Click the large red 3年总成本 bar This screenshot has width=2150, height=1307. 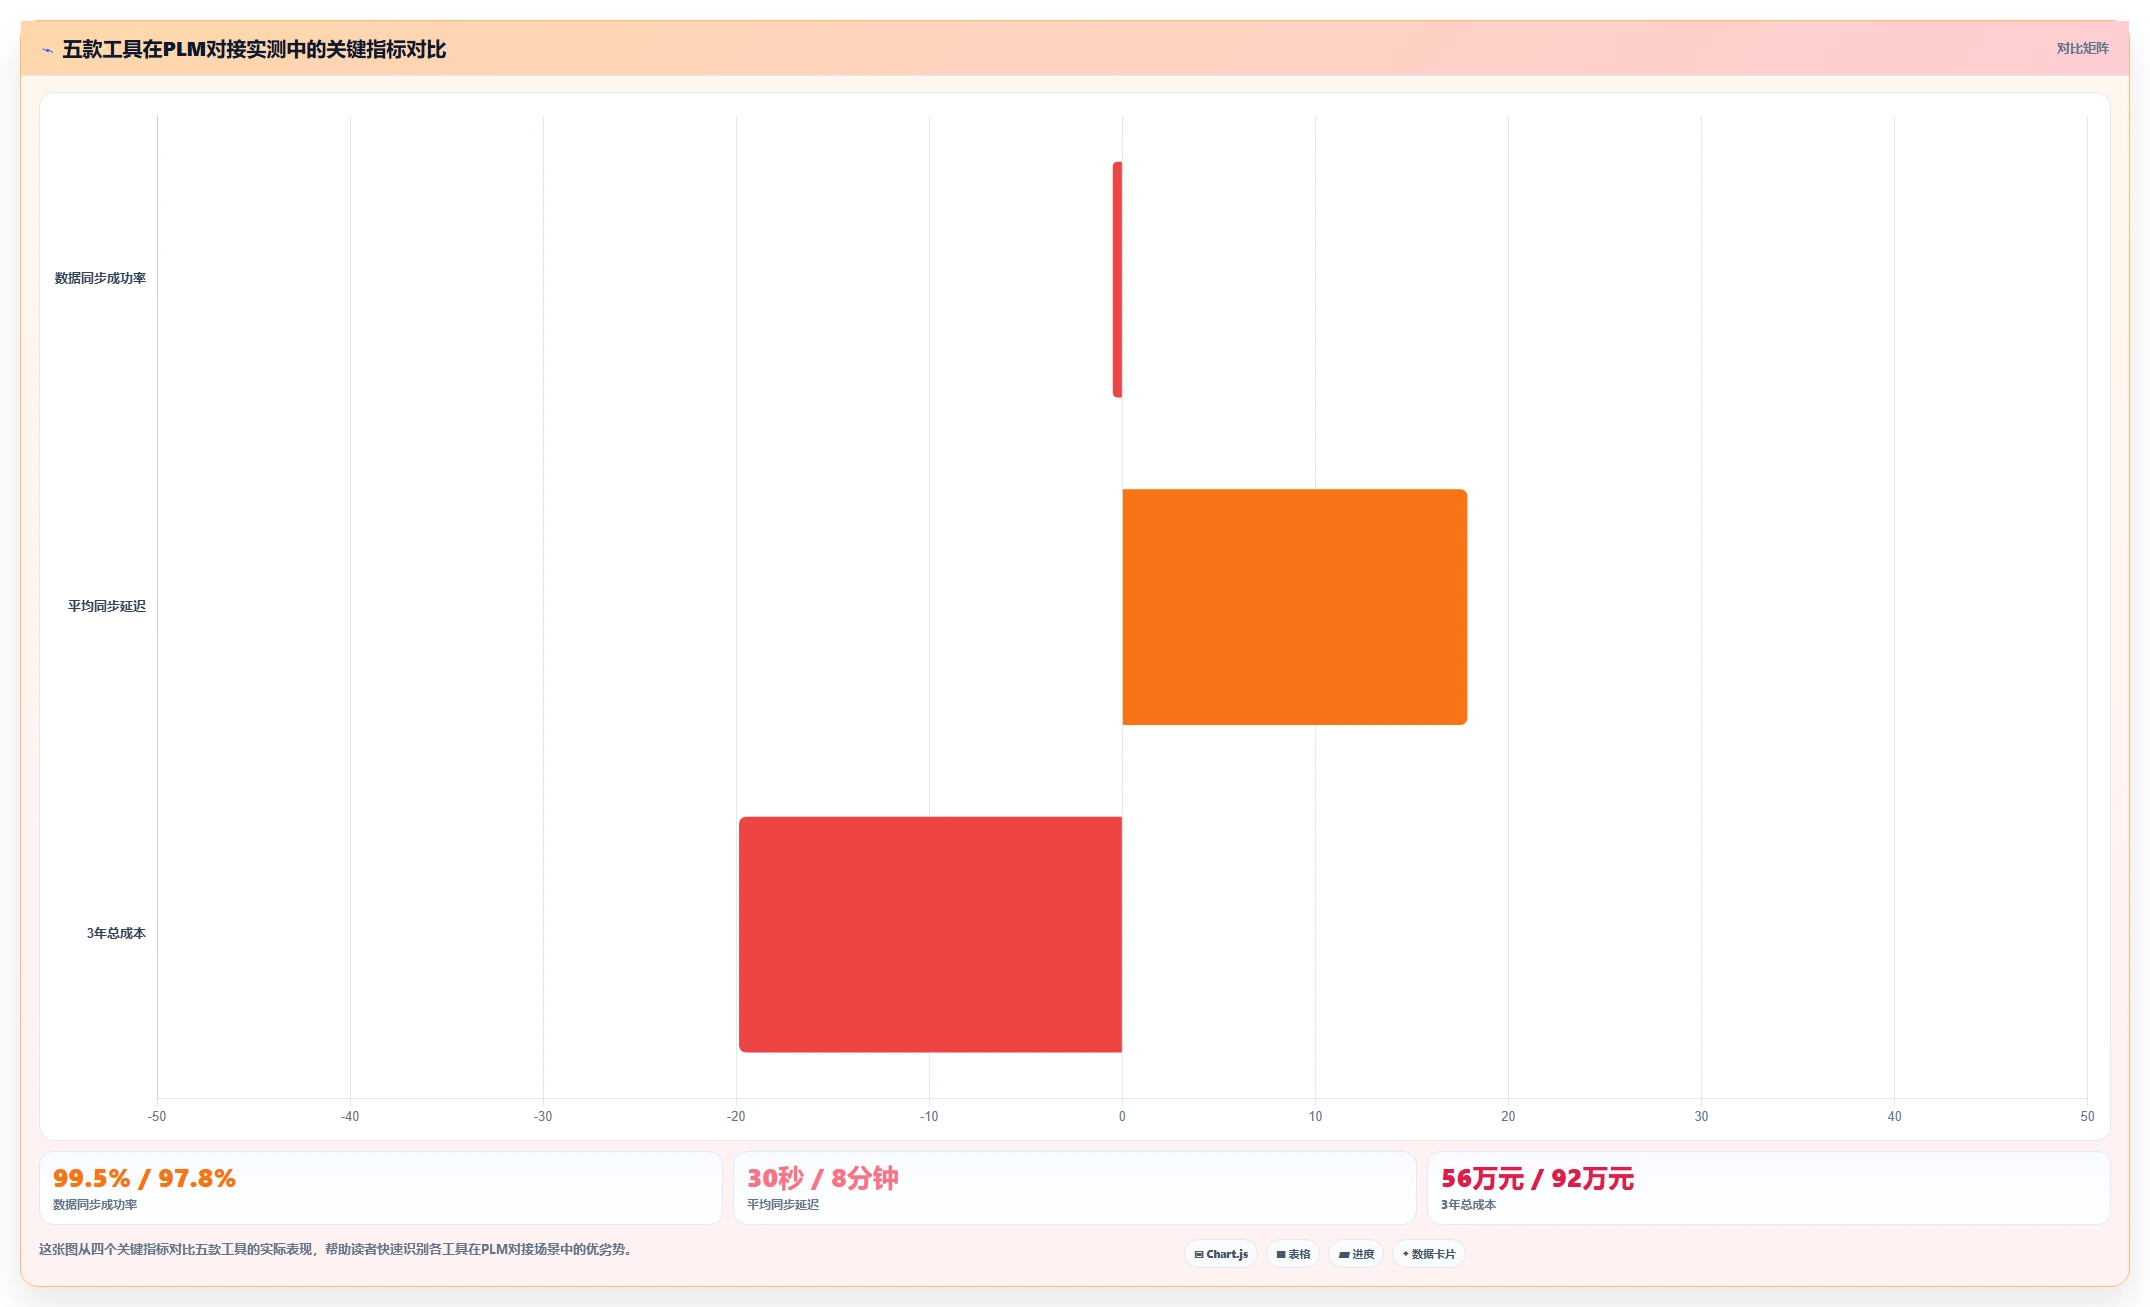[930, 934]
